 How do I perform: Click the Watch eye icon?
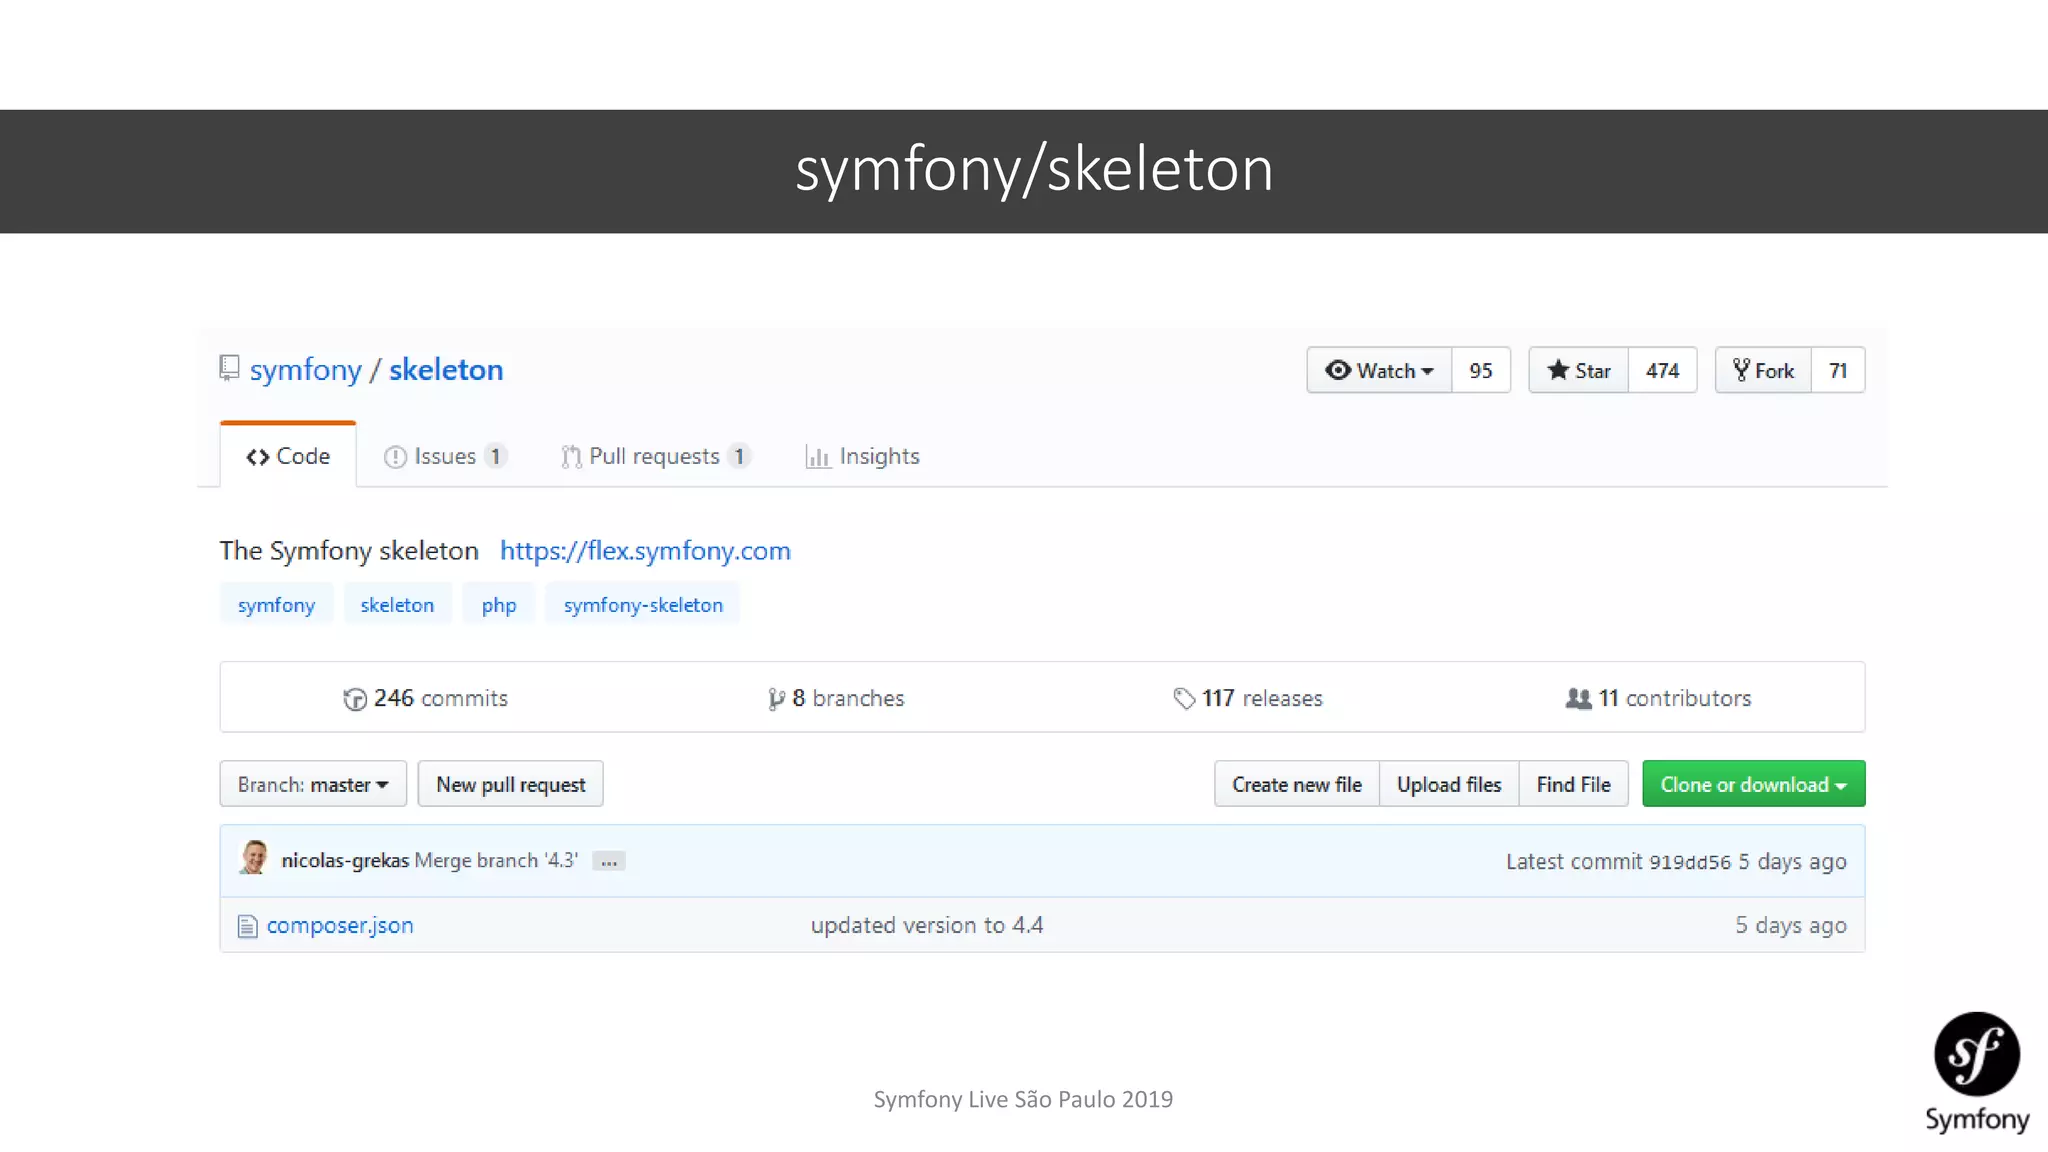(1338, 370)
